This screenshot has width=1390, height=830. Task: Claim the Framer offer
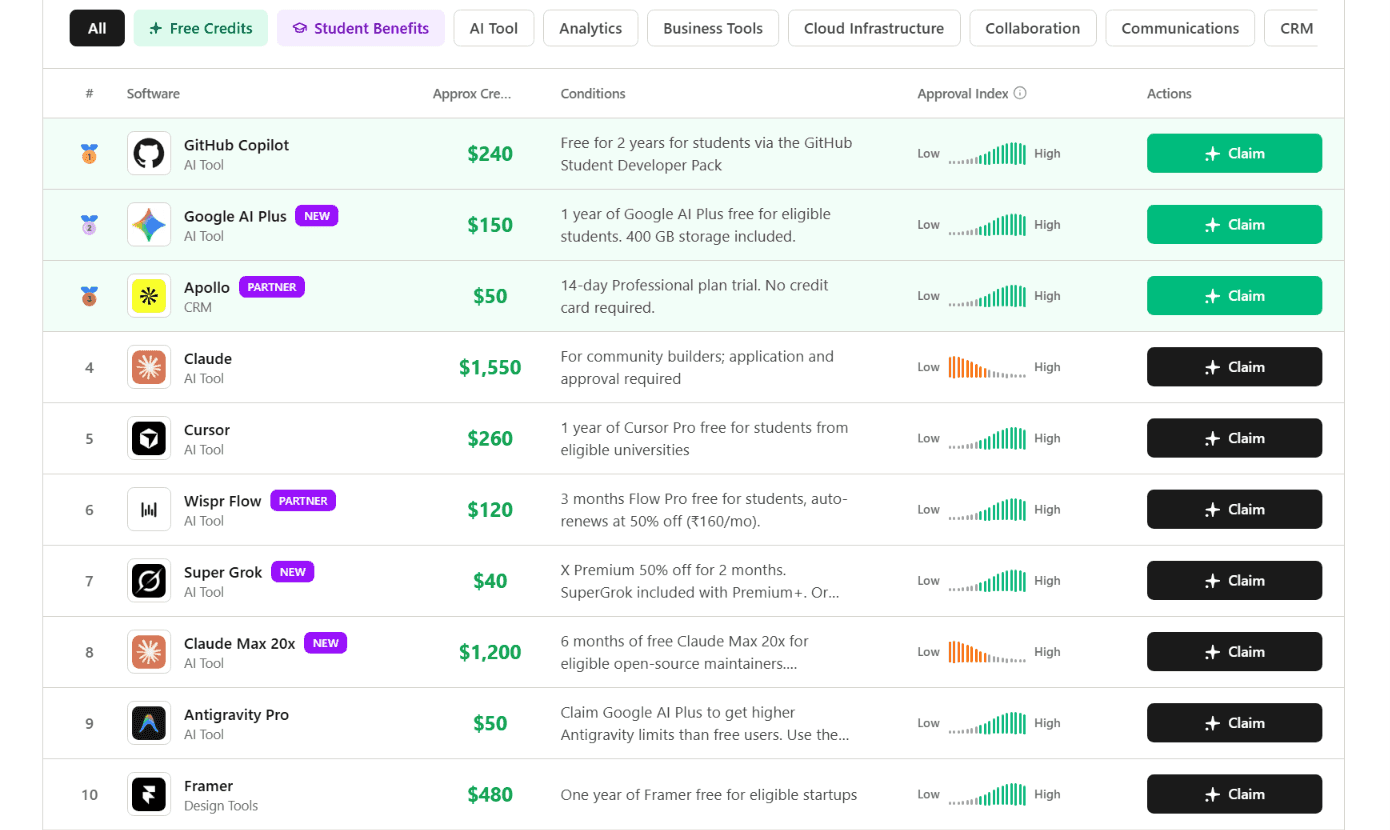1234,794
